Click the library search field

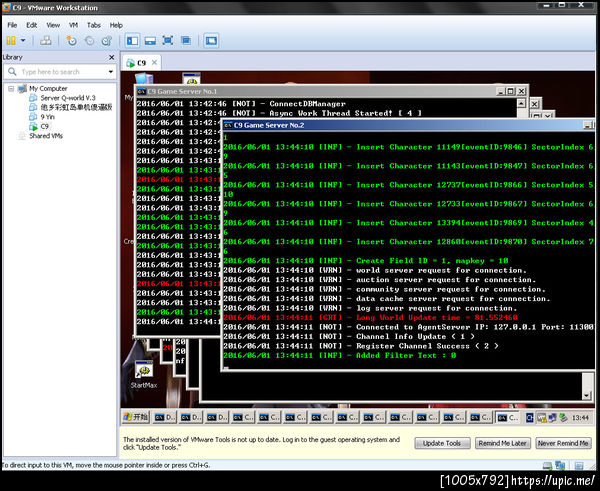coord(60,72)
